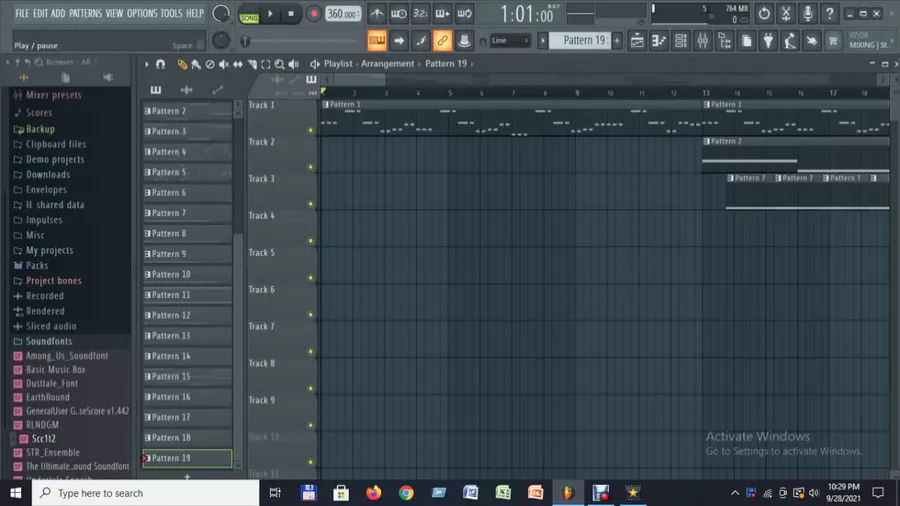The height and width of the screenshot is (506, 900).
Task: Toggle countdown before recording
Action: (420, 13)
